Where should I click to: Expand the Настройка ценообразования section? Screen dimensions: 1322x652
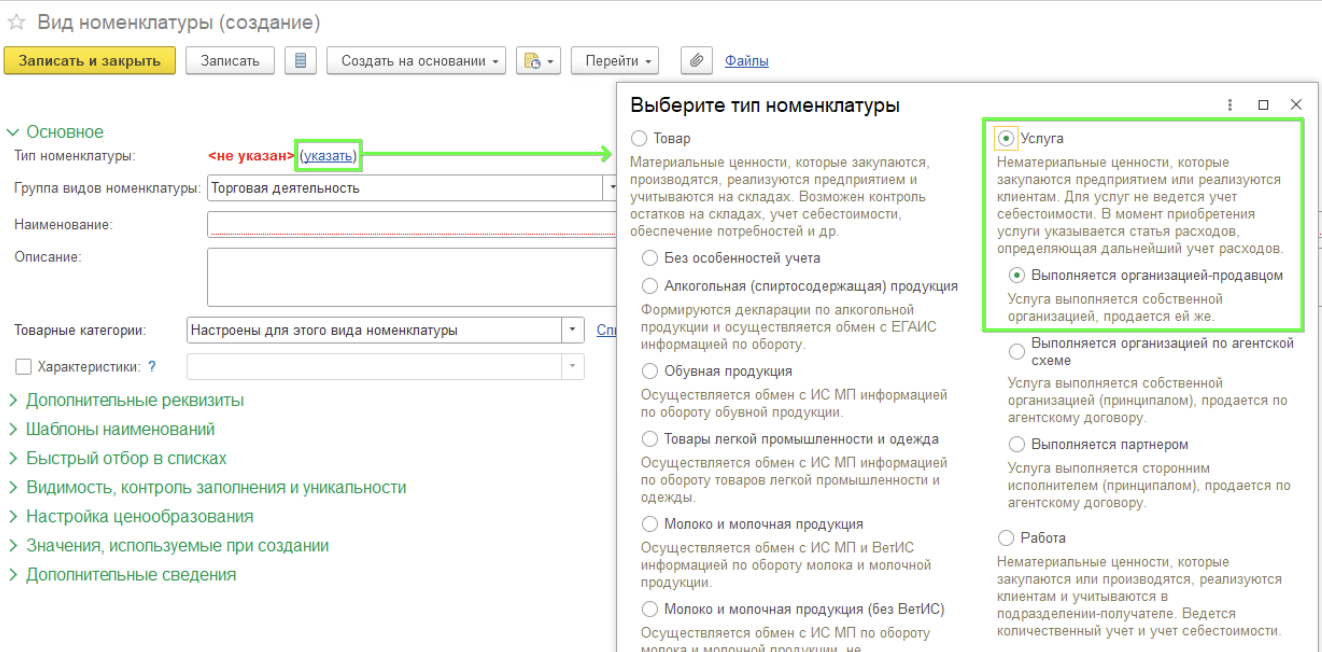[x=139, y=517]
